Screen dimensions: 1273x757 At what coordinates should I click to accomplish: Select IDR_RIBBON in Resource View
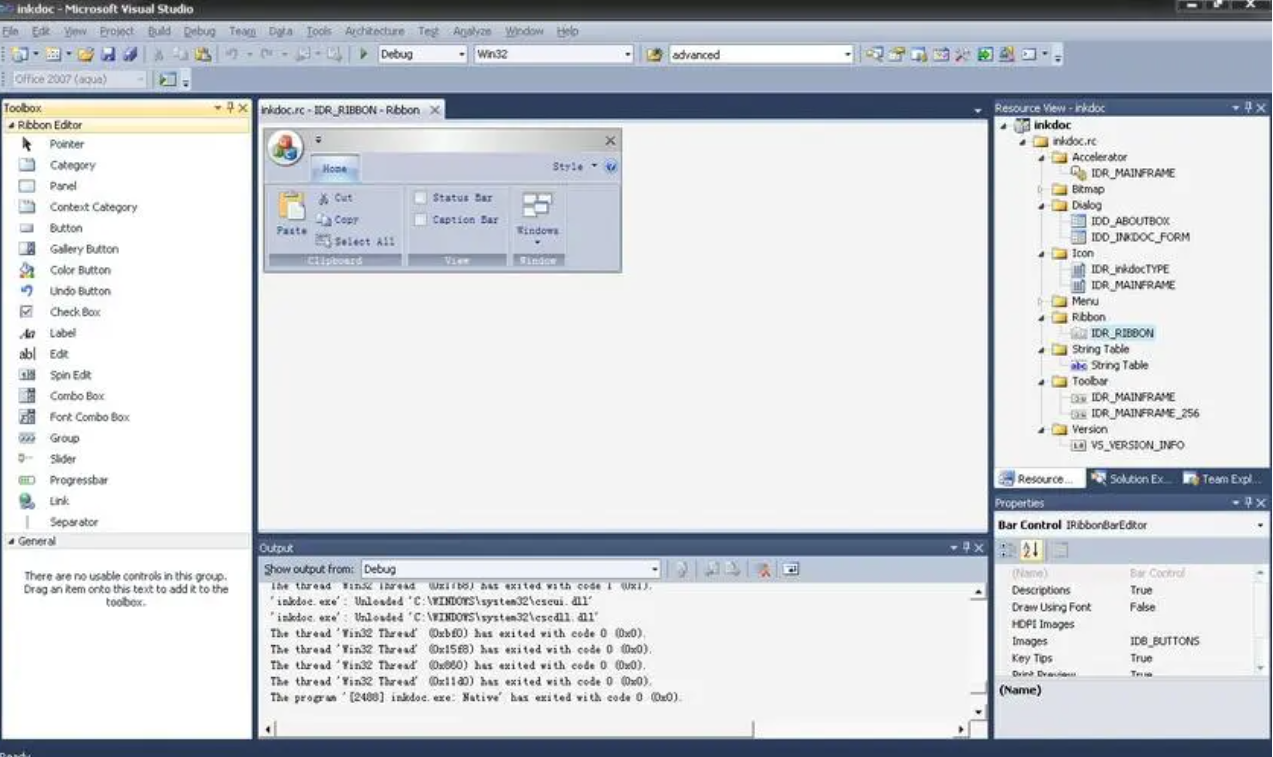(1122, 333)
